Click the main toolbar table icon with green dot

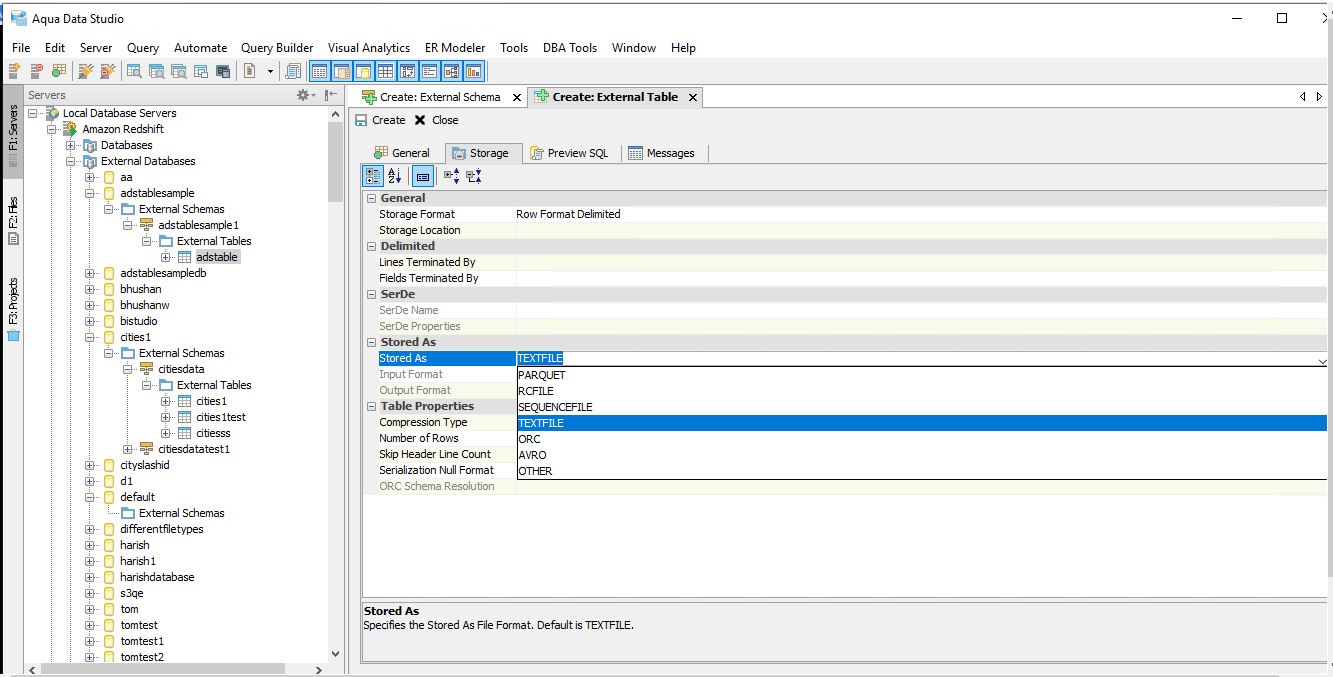point(59,71)
